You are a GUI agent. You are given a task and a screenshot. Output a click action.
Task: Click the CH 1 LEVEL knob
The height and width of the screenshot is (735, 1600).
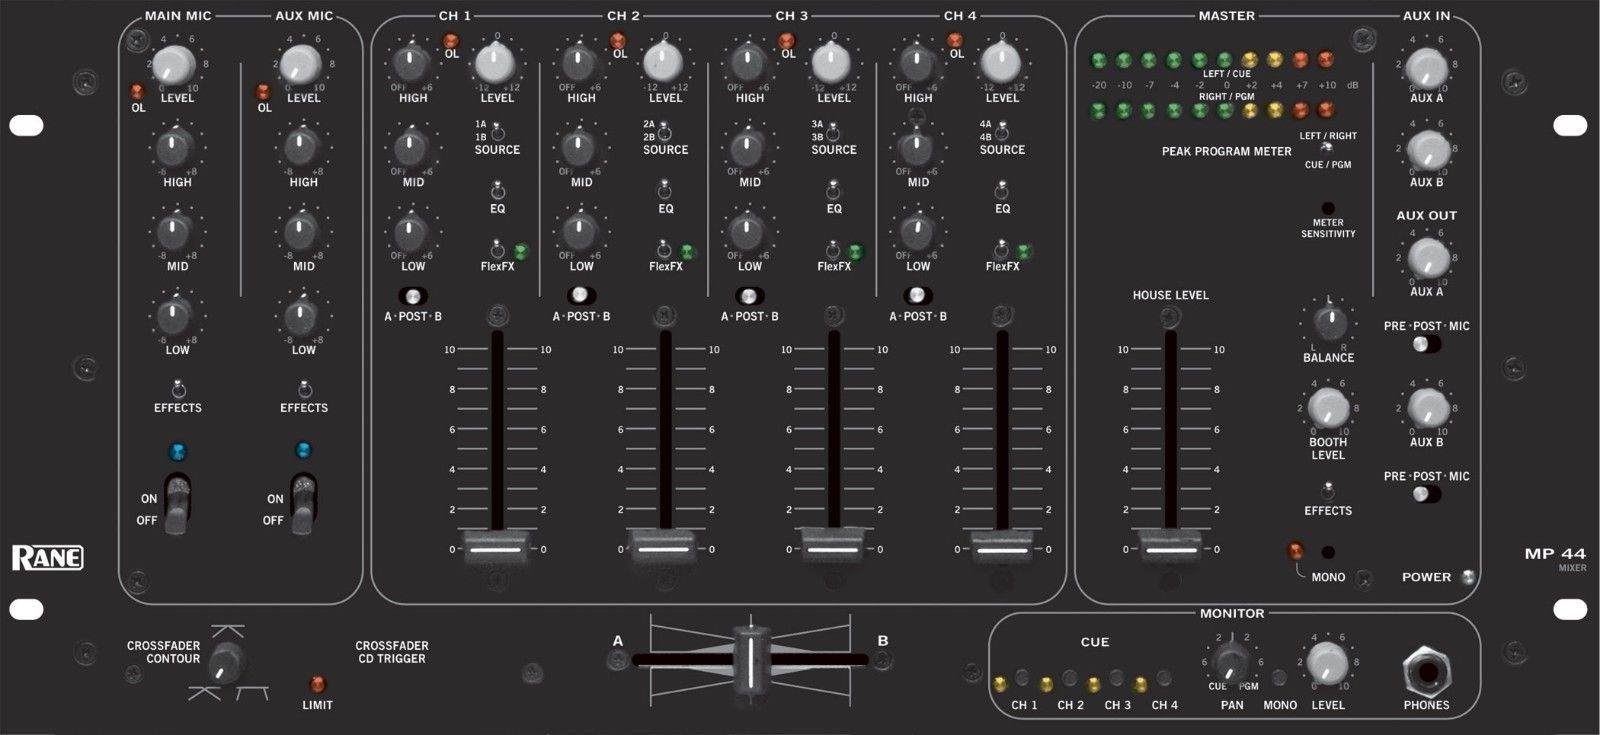[495, 64]
